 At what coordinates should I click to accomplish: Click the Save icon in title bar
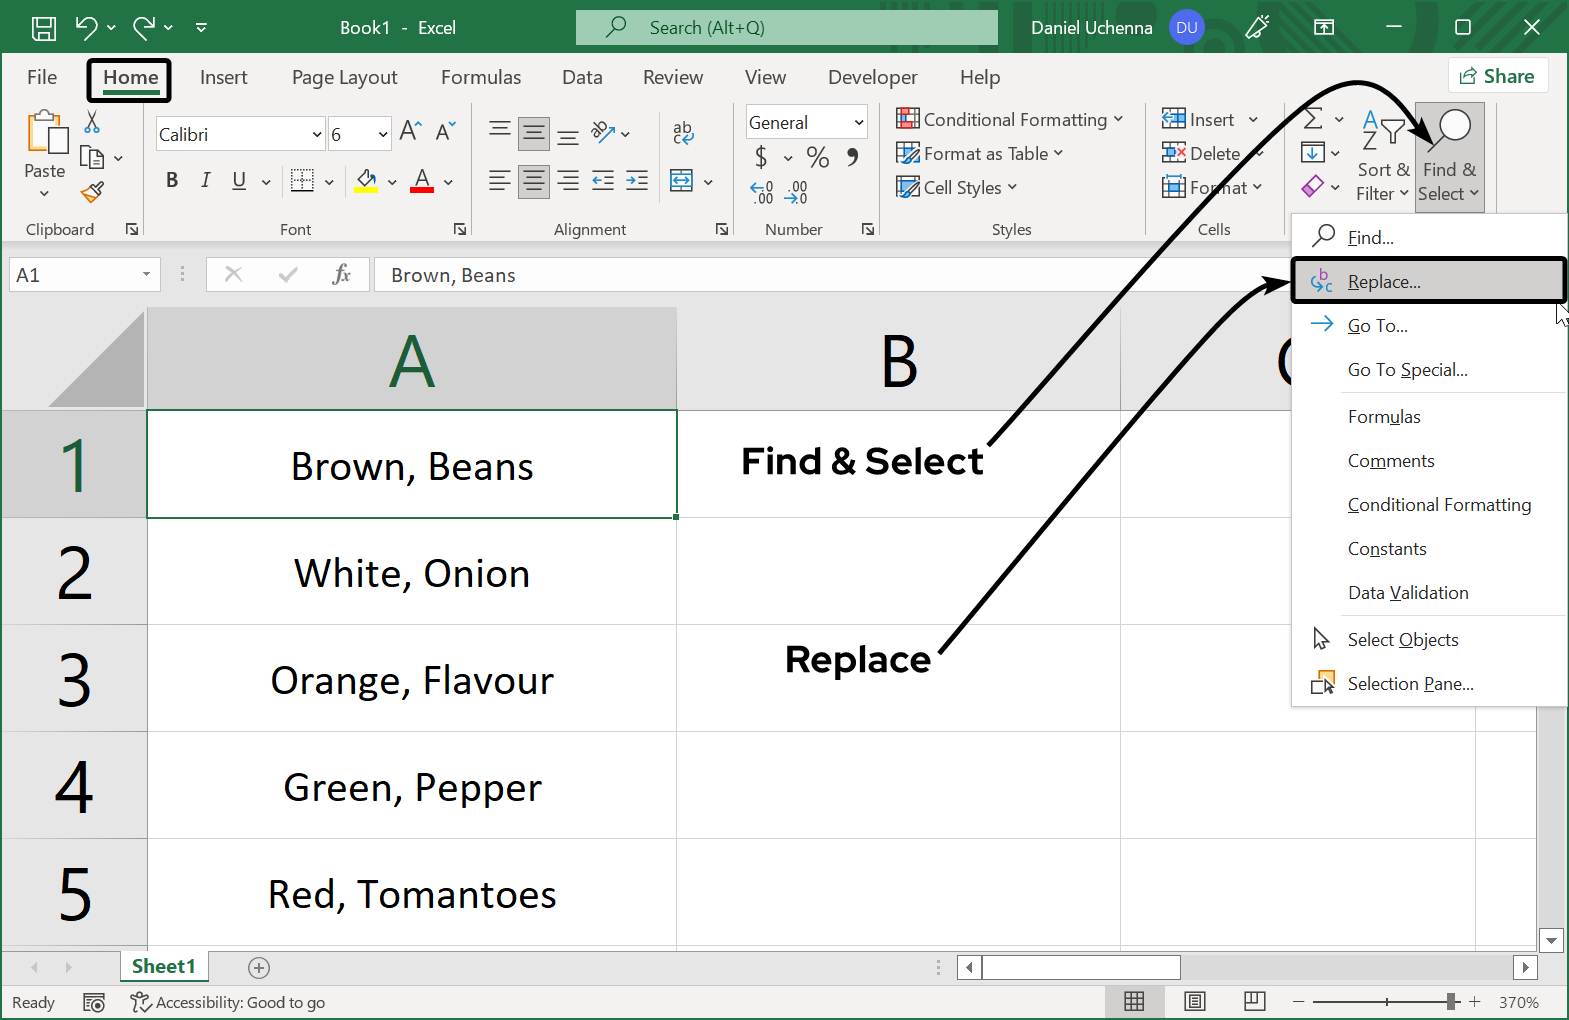[x=44, y=28]
